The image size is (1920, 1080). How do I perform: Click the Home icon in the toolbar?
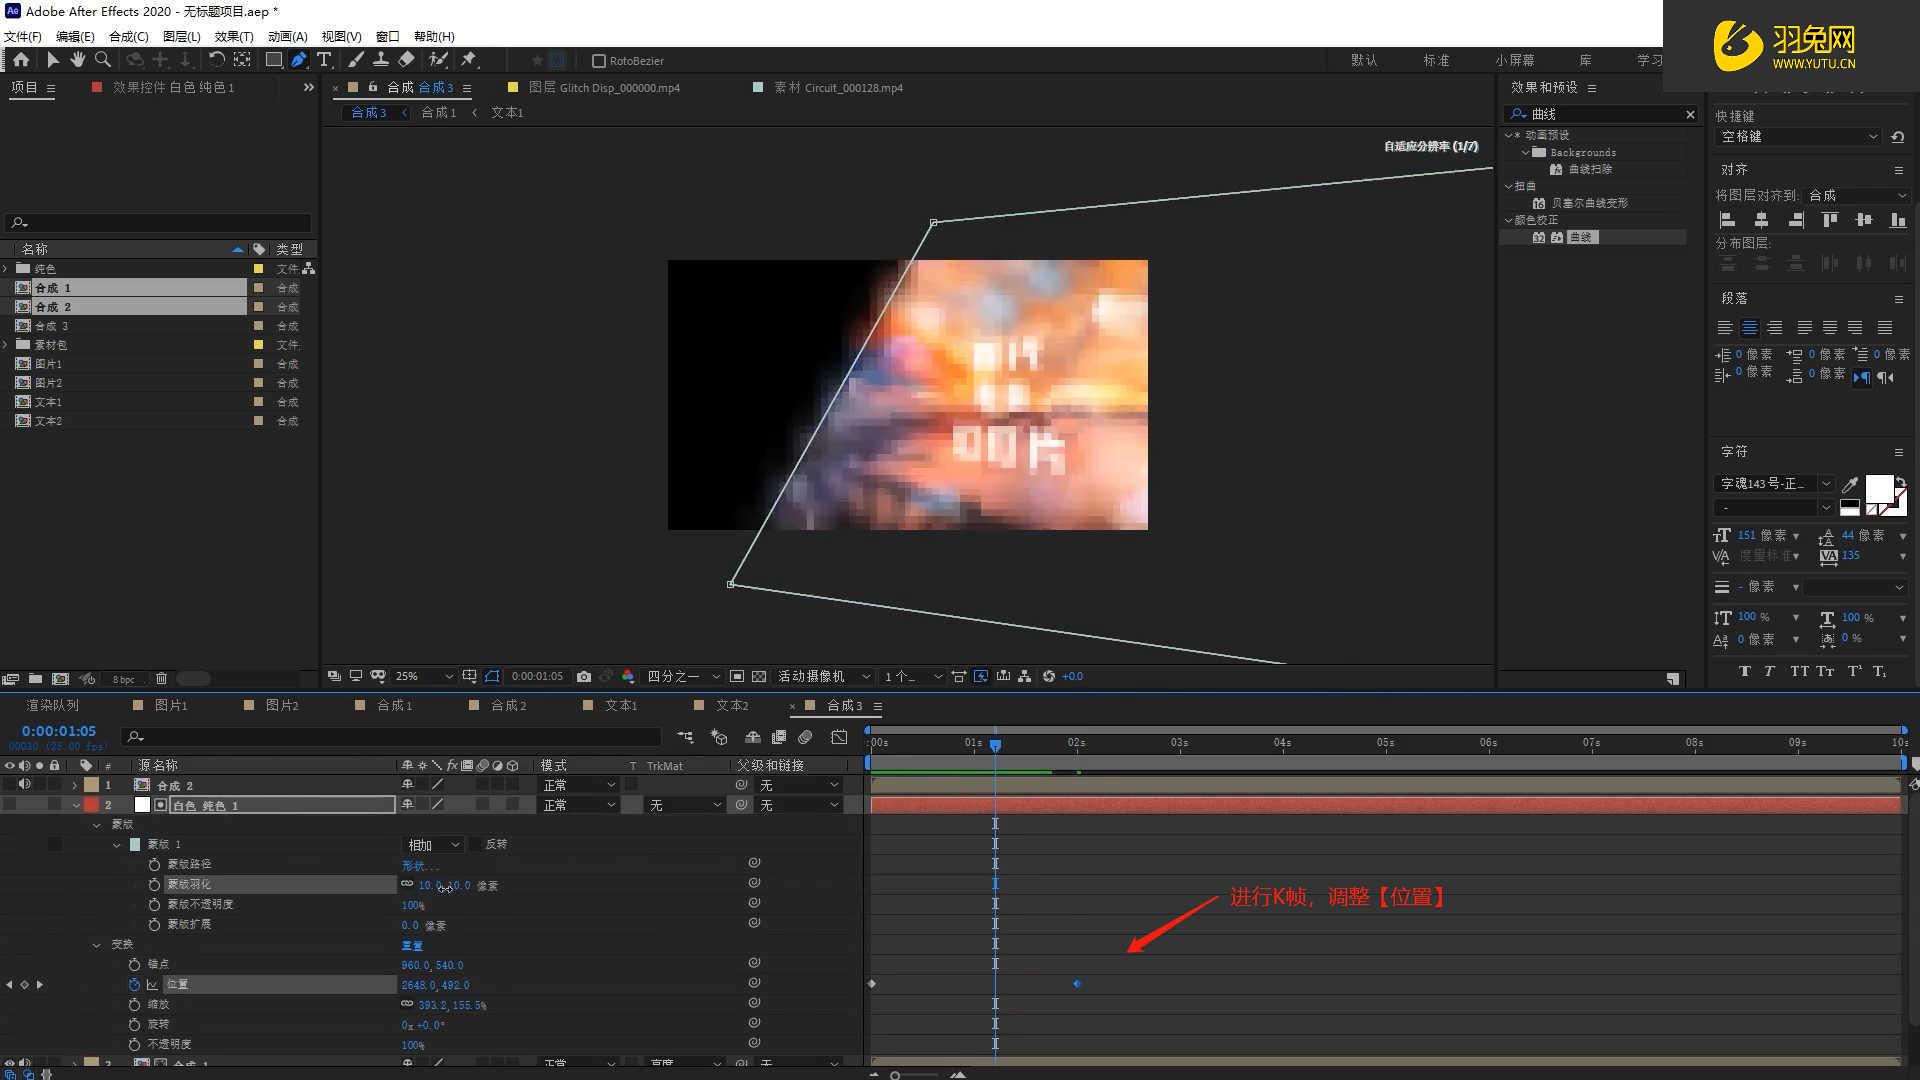point(20,60)
